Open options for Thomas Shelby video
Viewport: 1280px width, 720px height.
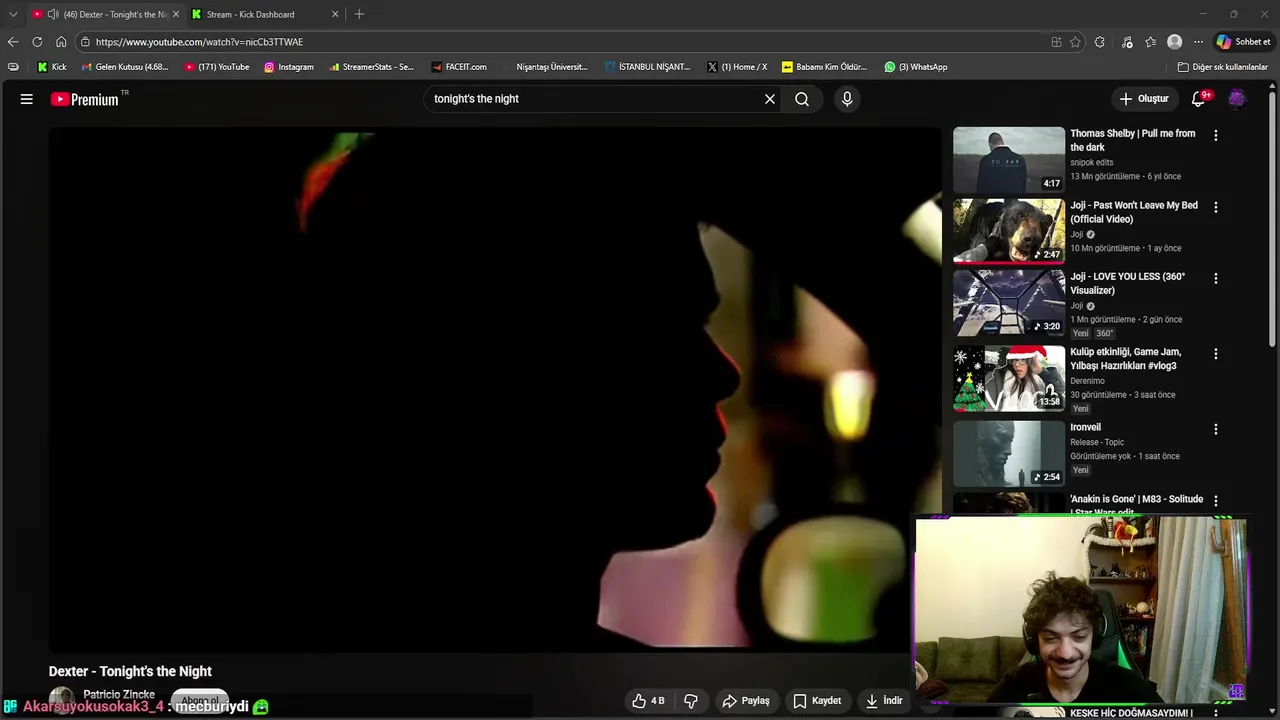(1216, 135)
